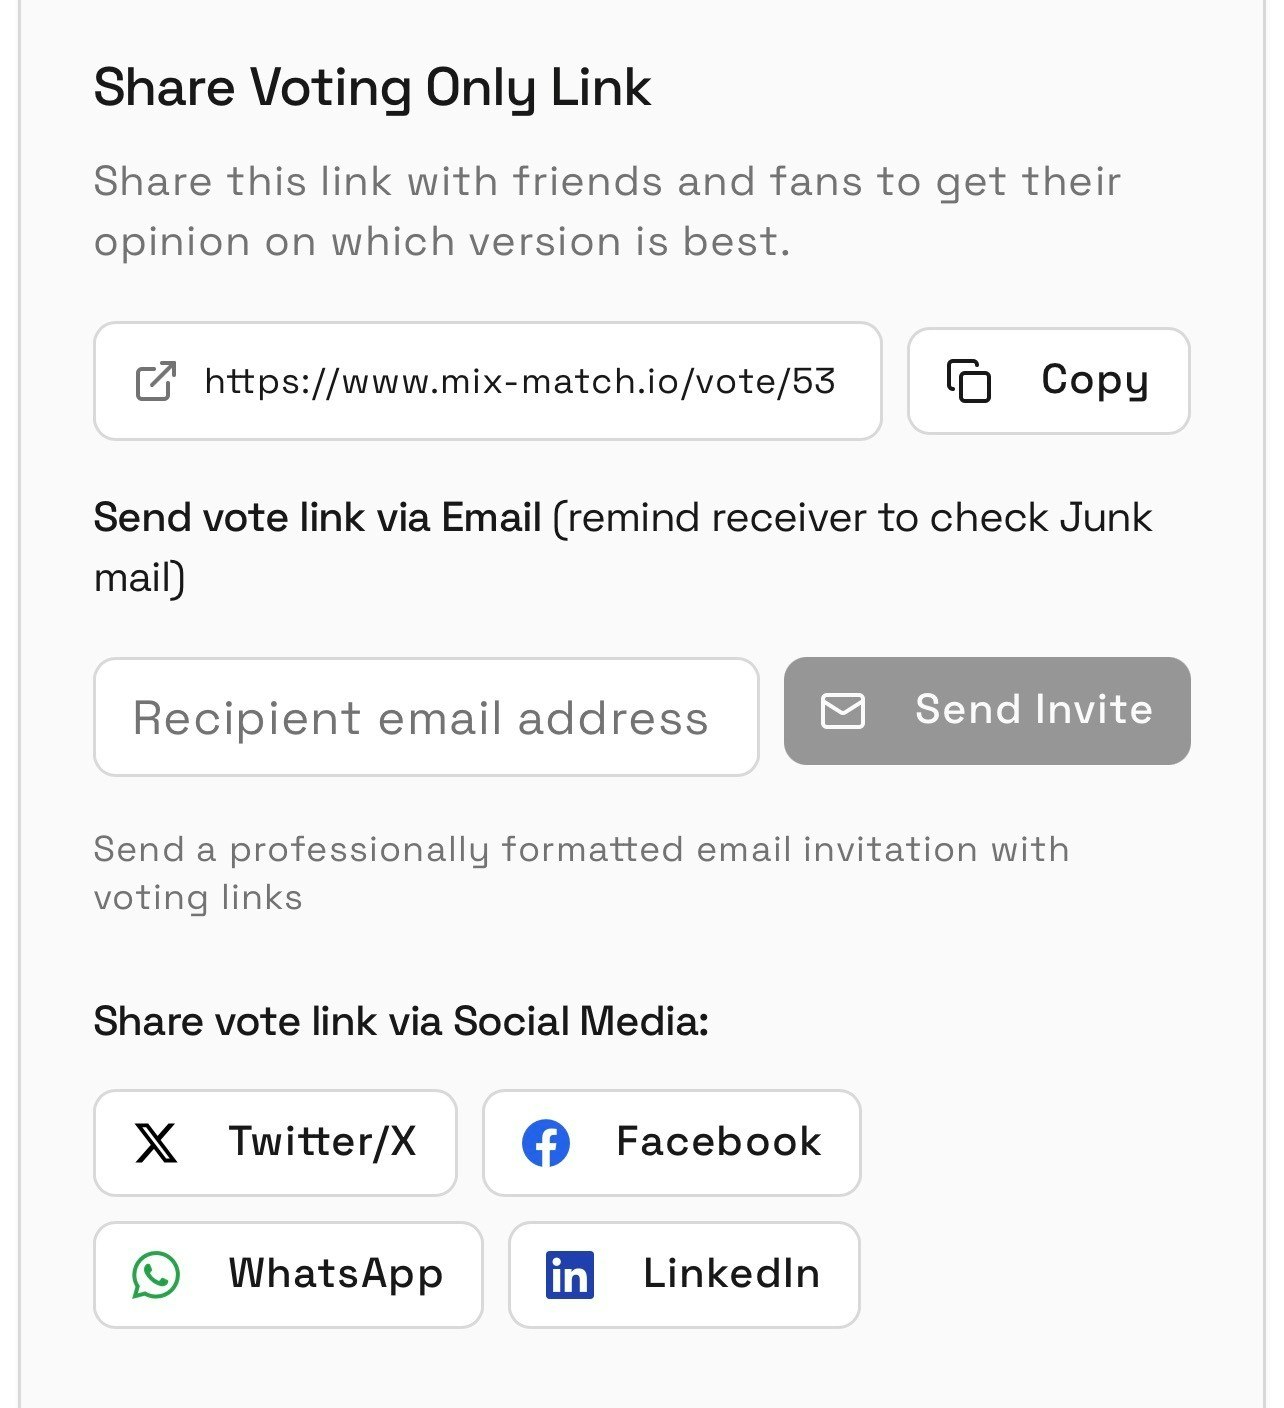Screen dimensions: 1284x1408
Task: Click the "Share Voting Only Link" heading
Action: [372, 88]
